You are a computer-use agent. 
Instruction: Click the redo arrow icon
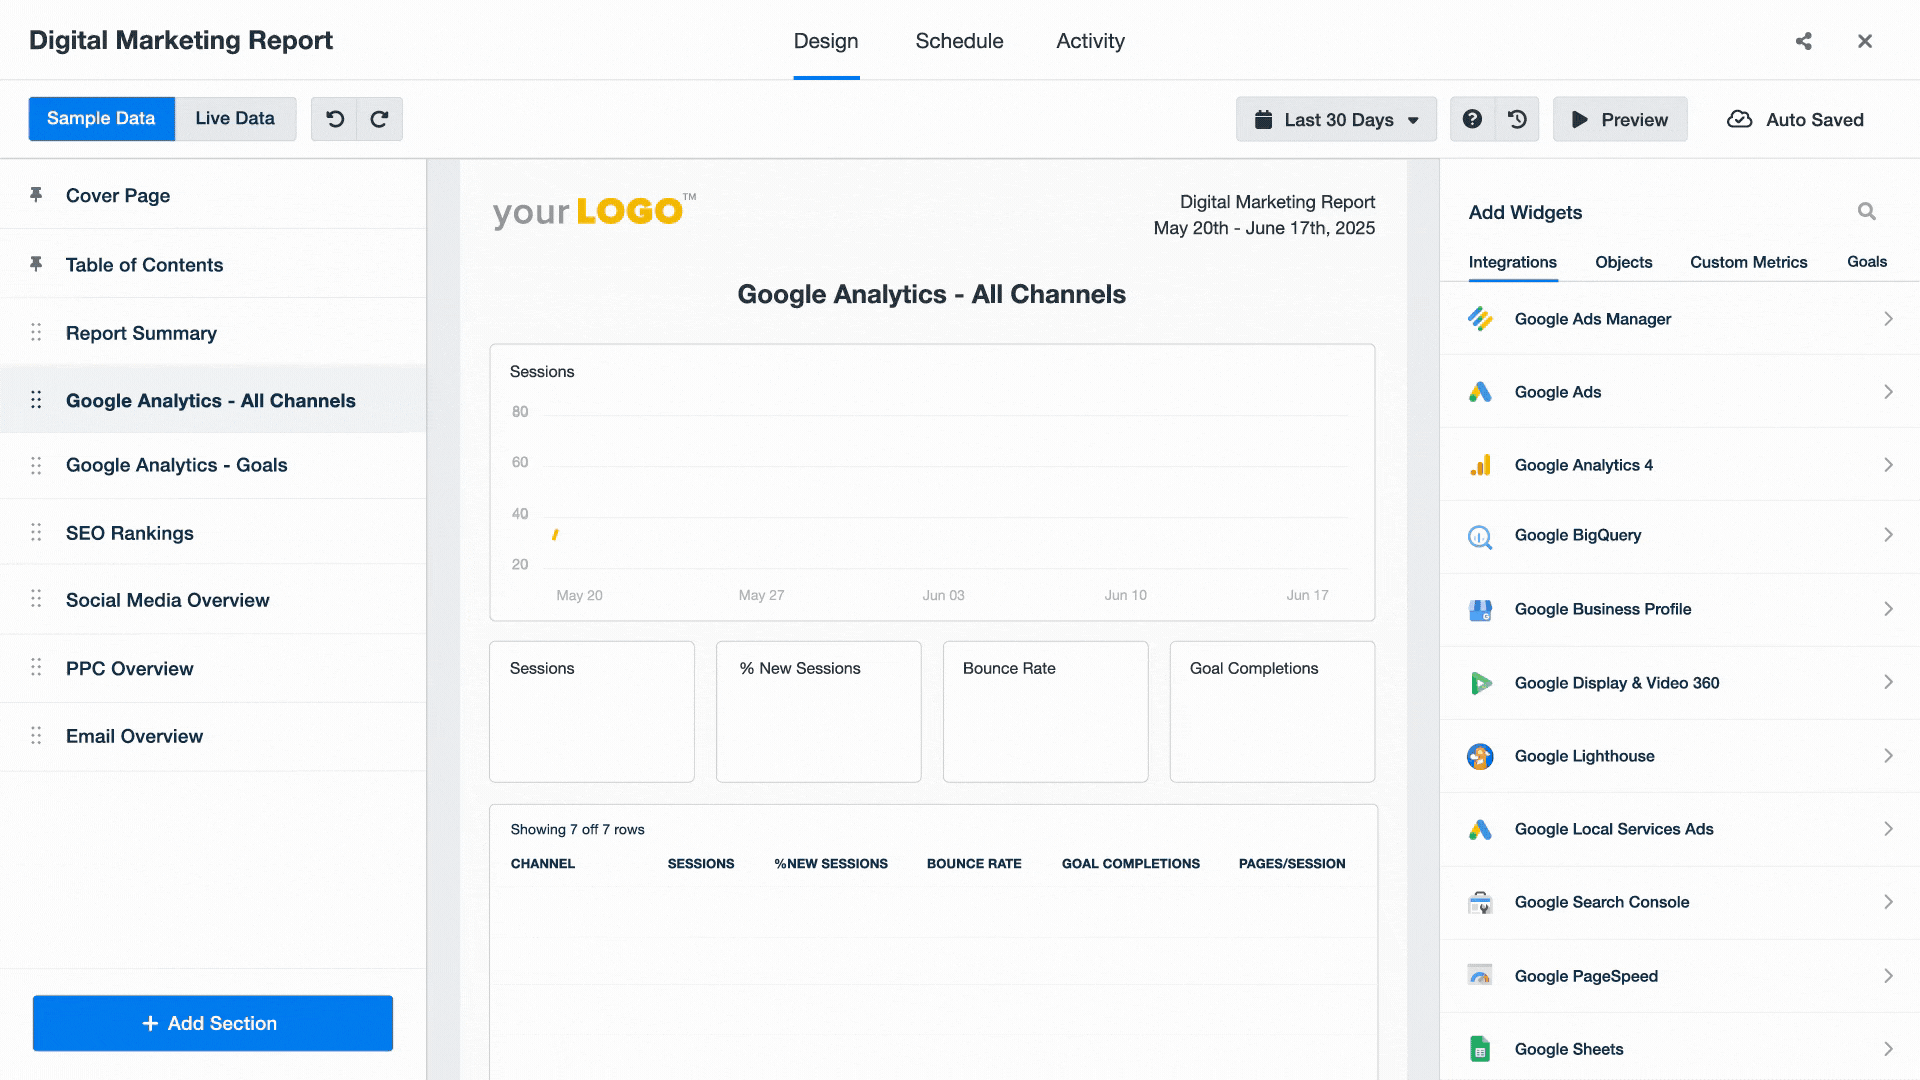tap(379, 119)
